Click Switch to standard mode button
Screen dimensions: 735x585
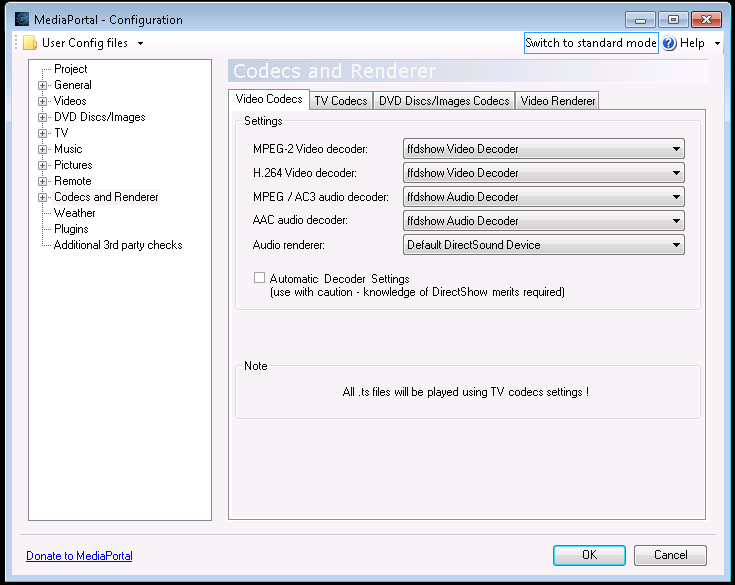591,43
